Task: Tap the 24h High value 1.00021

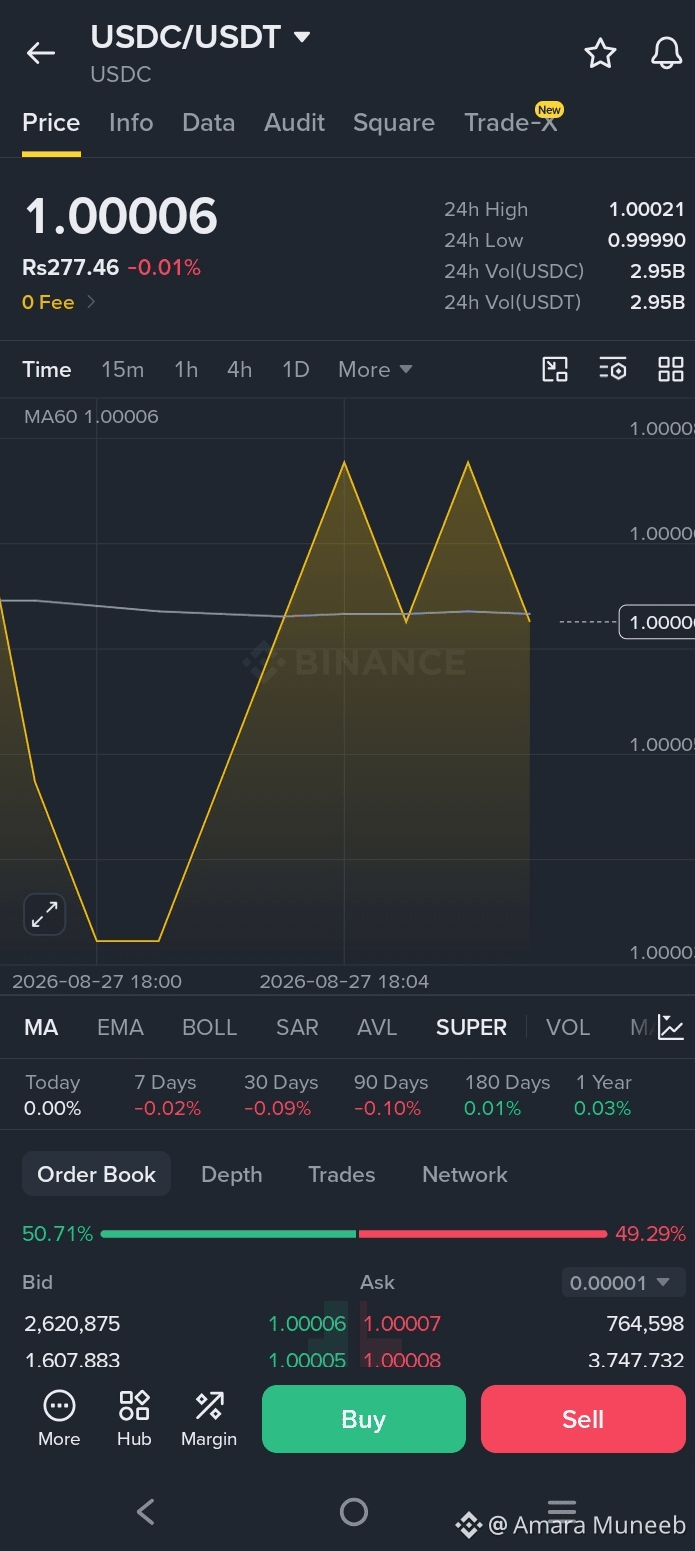Action: click(x=647, y=209)
